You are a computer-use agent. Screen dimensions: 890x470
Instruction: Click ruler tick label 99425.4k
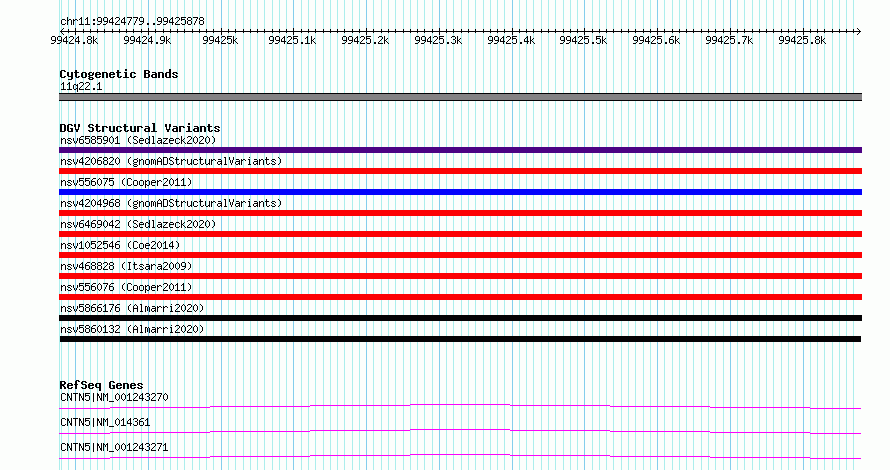point(511,40)
